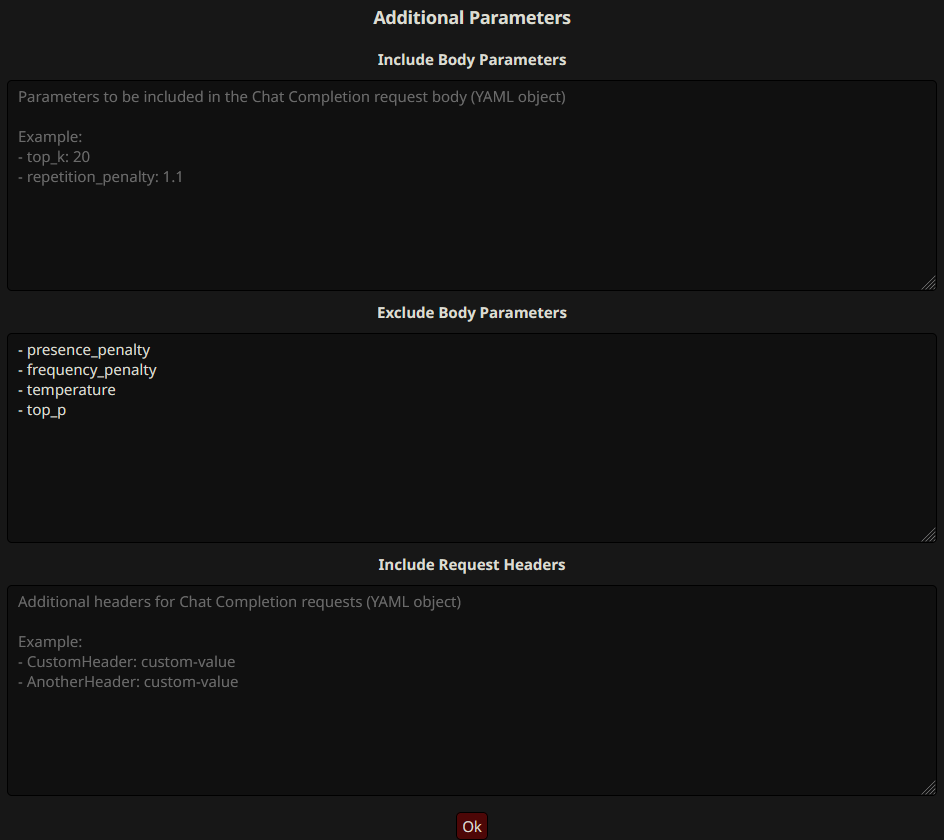Place cursor on the temperature line
944x840 pixels.
pos(67,390)
